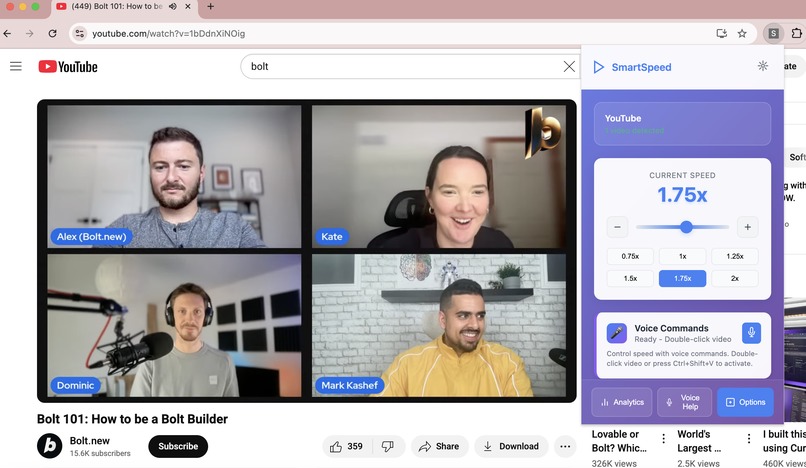The image size is (806, 468).
Task: Close the Bolt 101 browser tab
Action: (188, 6)
